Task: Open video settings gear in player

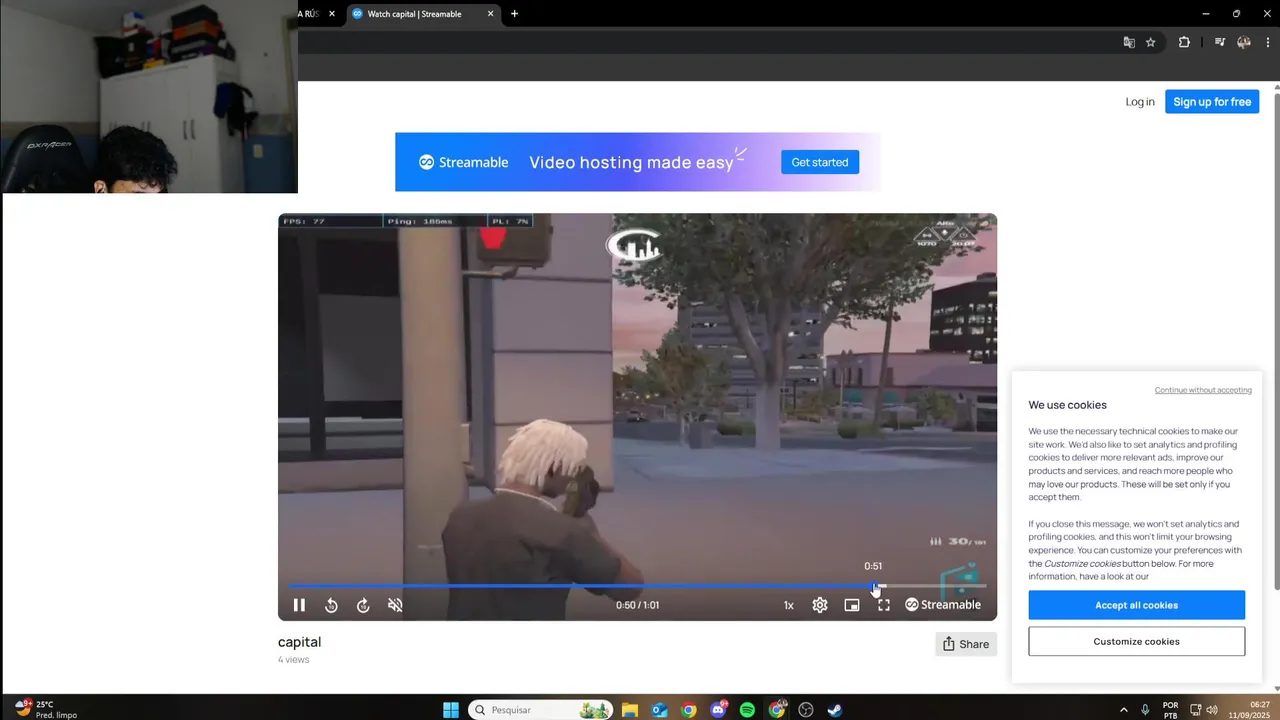Action: [820, 605]
